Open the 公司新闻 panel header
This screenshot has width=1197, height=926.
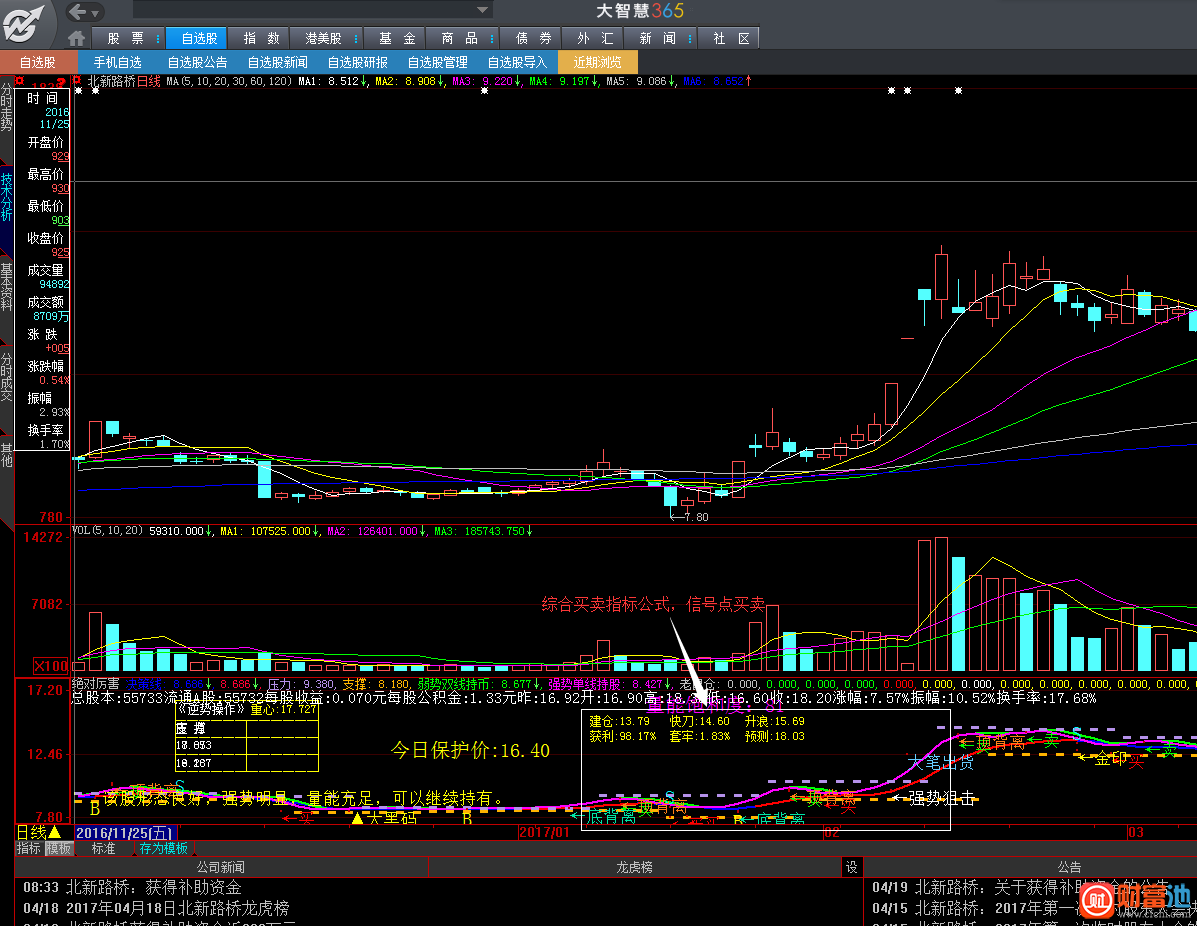[x=221, y=867]
